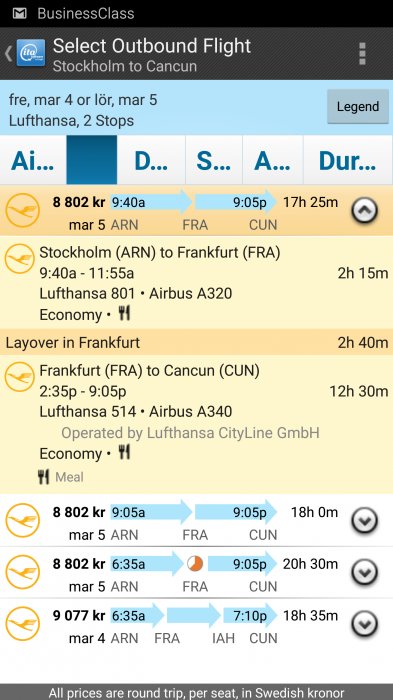Tap the Layover in Frankfurt row
Image resolution: width=393 pixels, height=700 pixels.
(196, 342)
